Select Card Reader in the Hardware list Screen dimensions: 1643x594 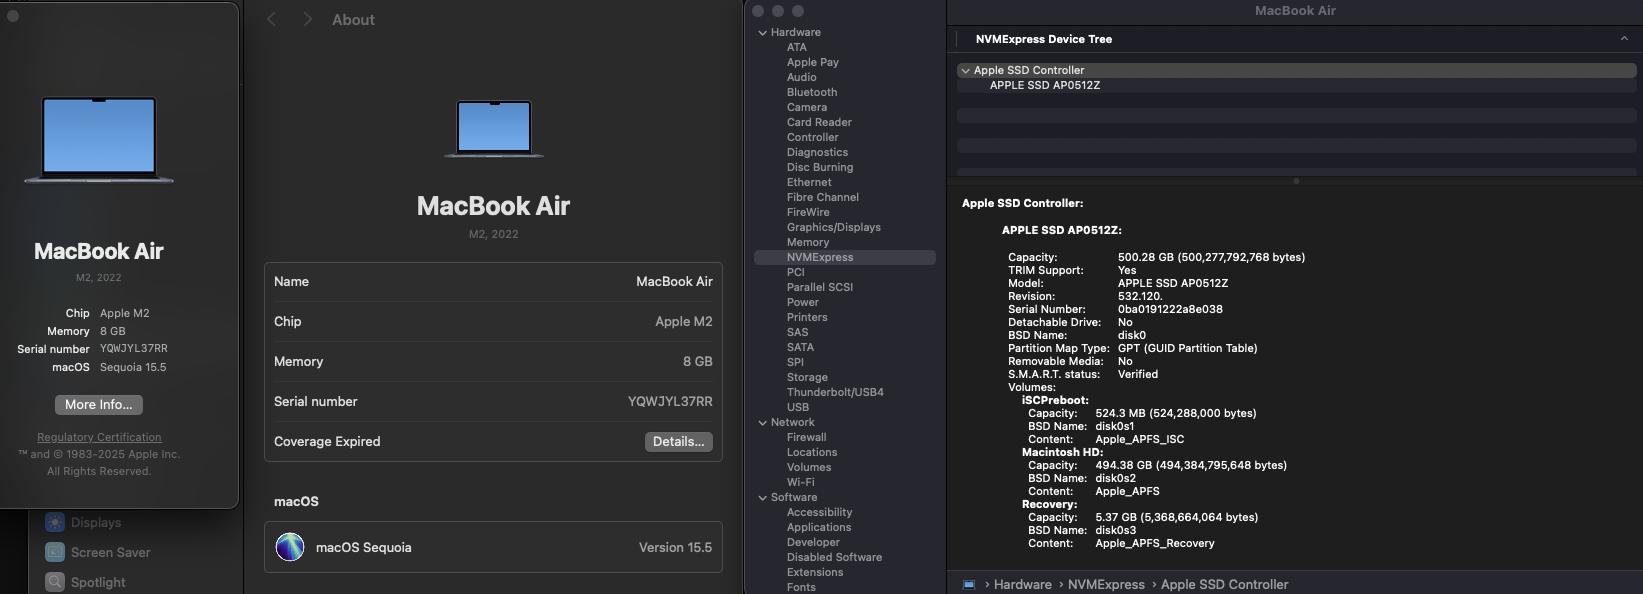pyautogui.click(x=819, y=122)
